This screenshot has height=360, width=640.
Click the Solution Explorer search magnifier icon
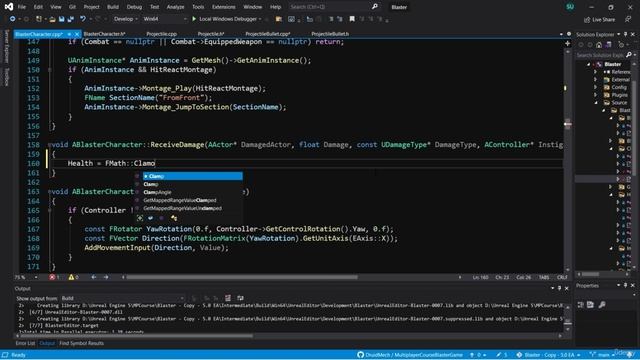[629, 55]
